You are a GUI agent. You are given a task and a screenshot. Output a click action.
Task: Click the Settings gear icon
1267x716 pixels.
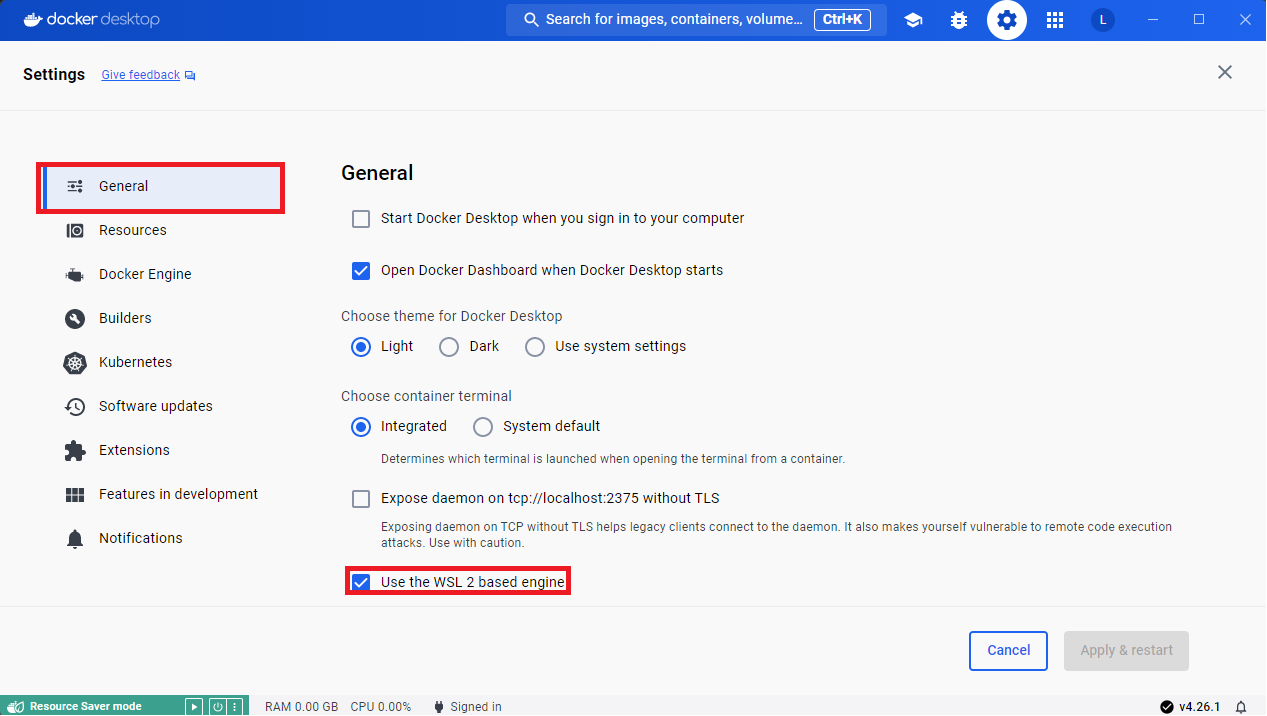(x=1007, y=20)
